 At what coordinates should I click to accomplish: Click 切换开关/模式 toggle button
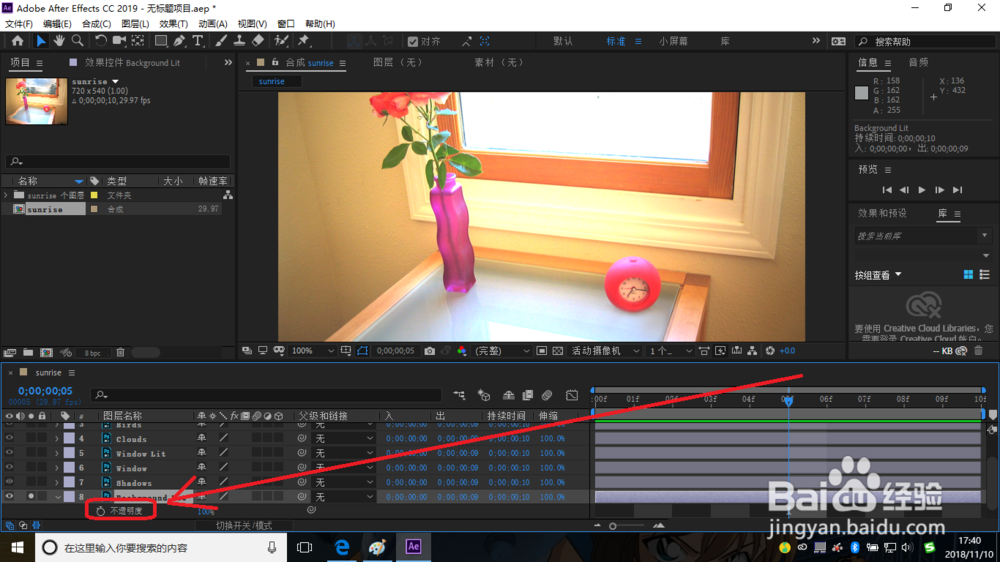244,526
